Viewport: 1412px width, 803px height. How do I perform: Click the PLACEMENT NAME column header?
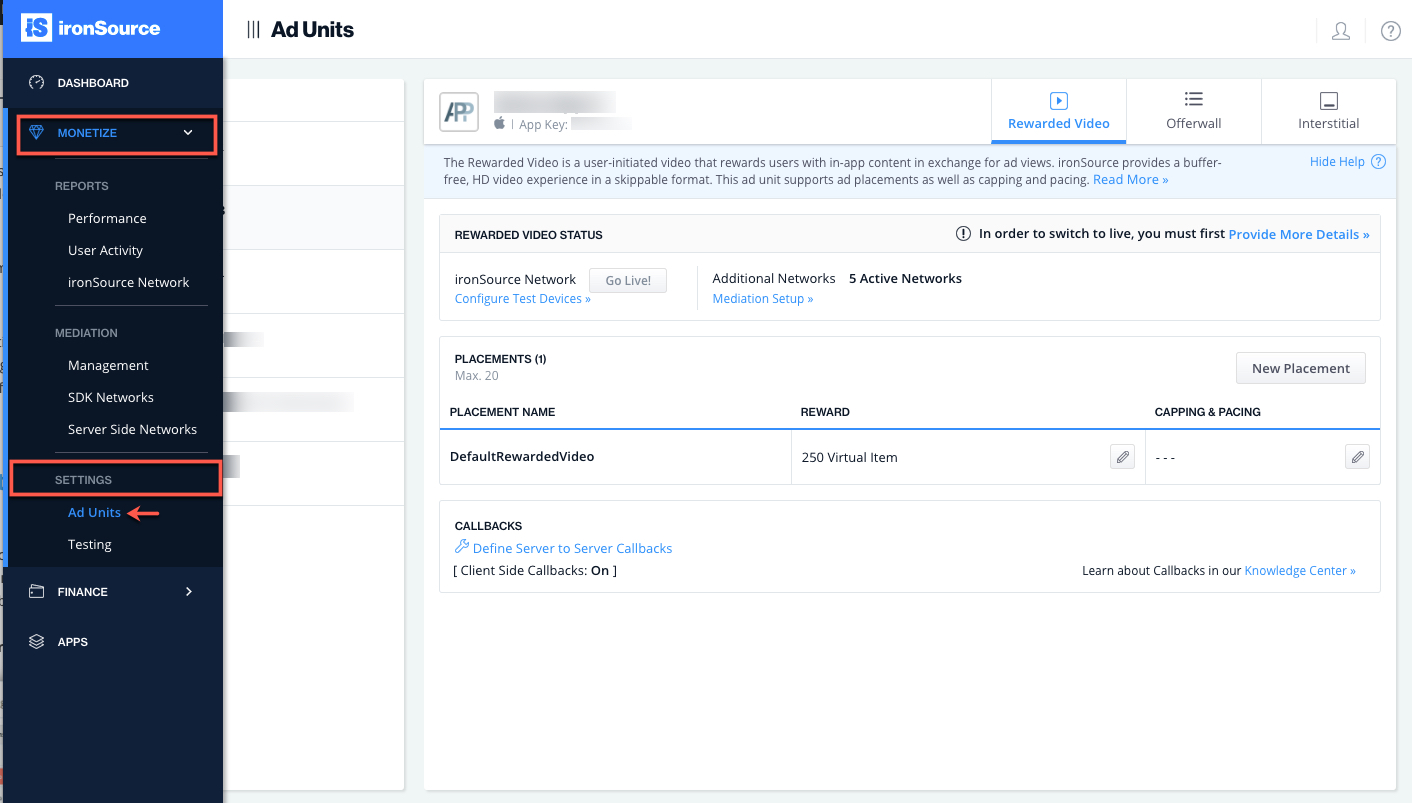(502, 412)
